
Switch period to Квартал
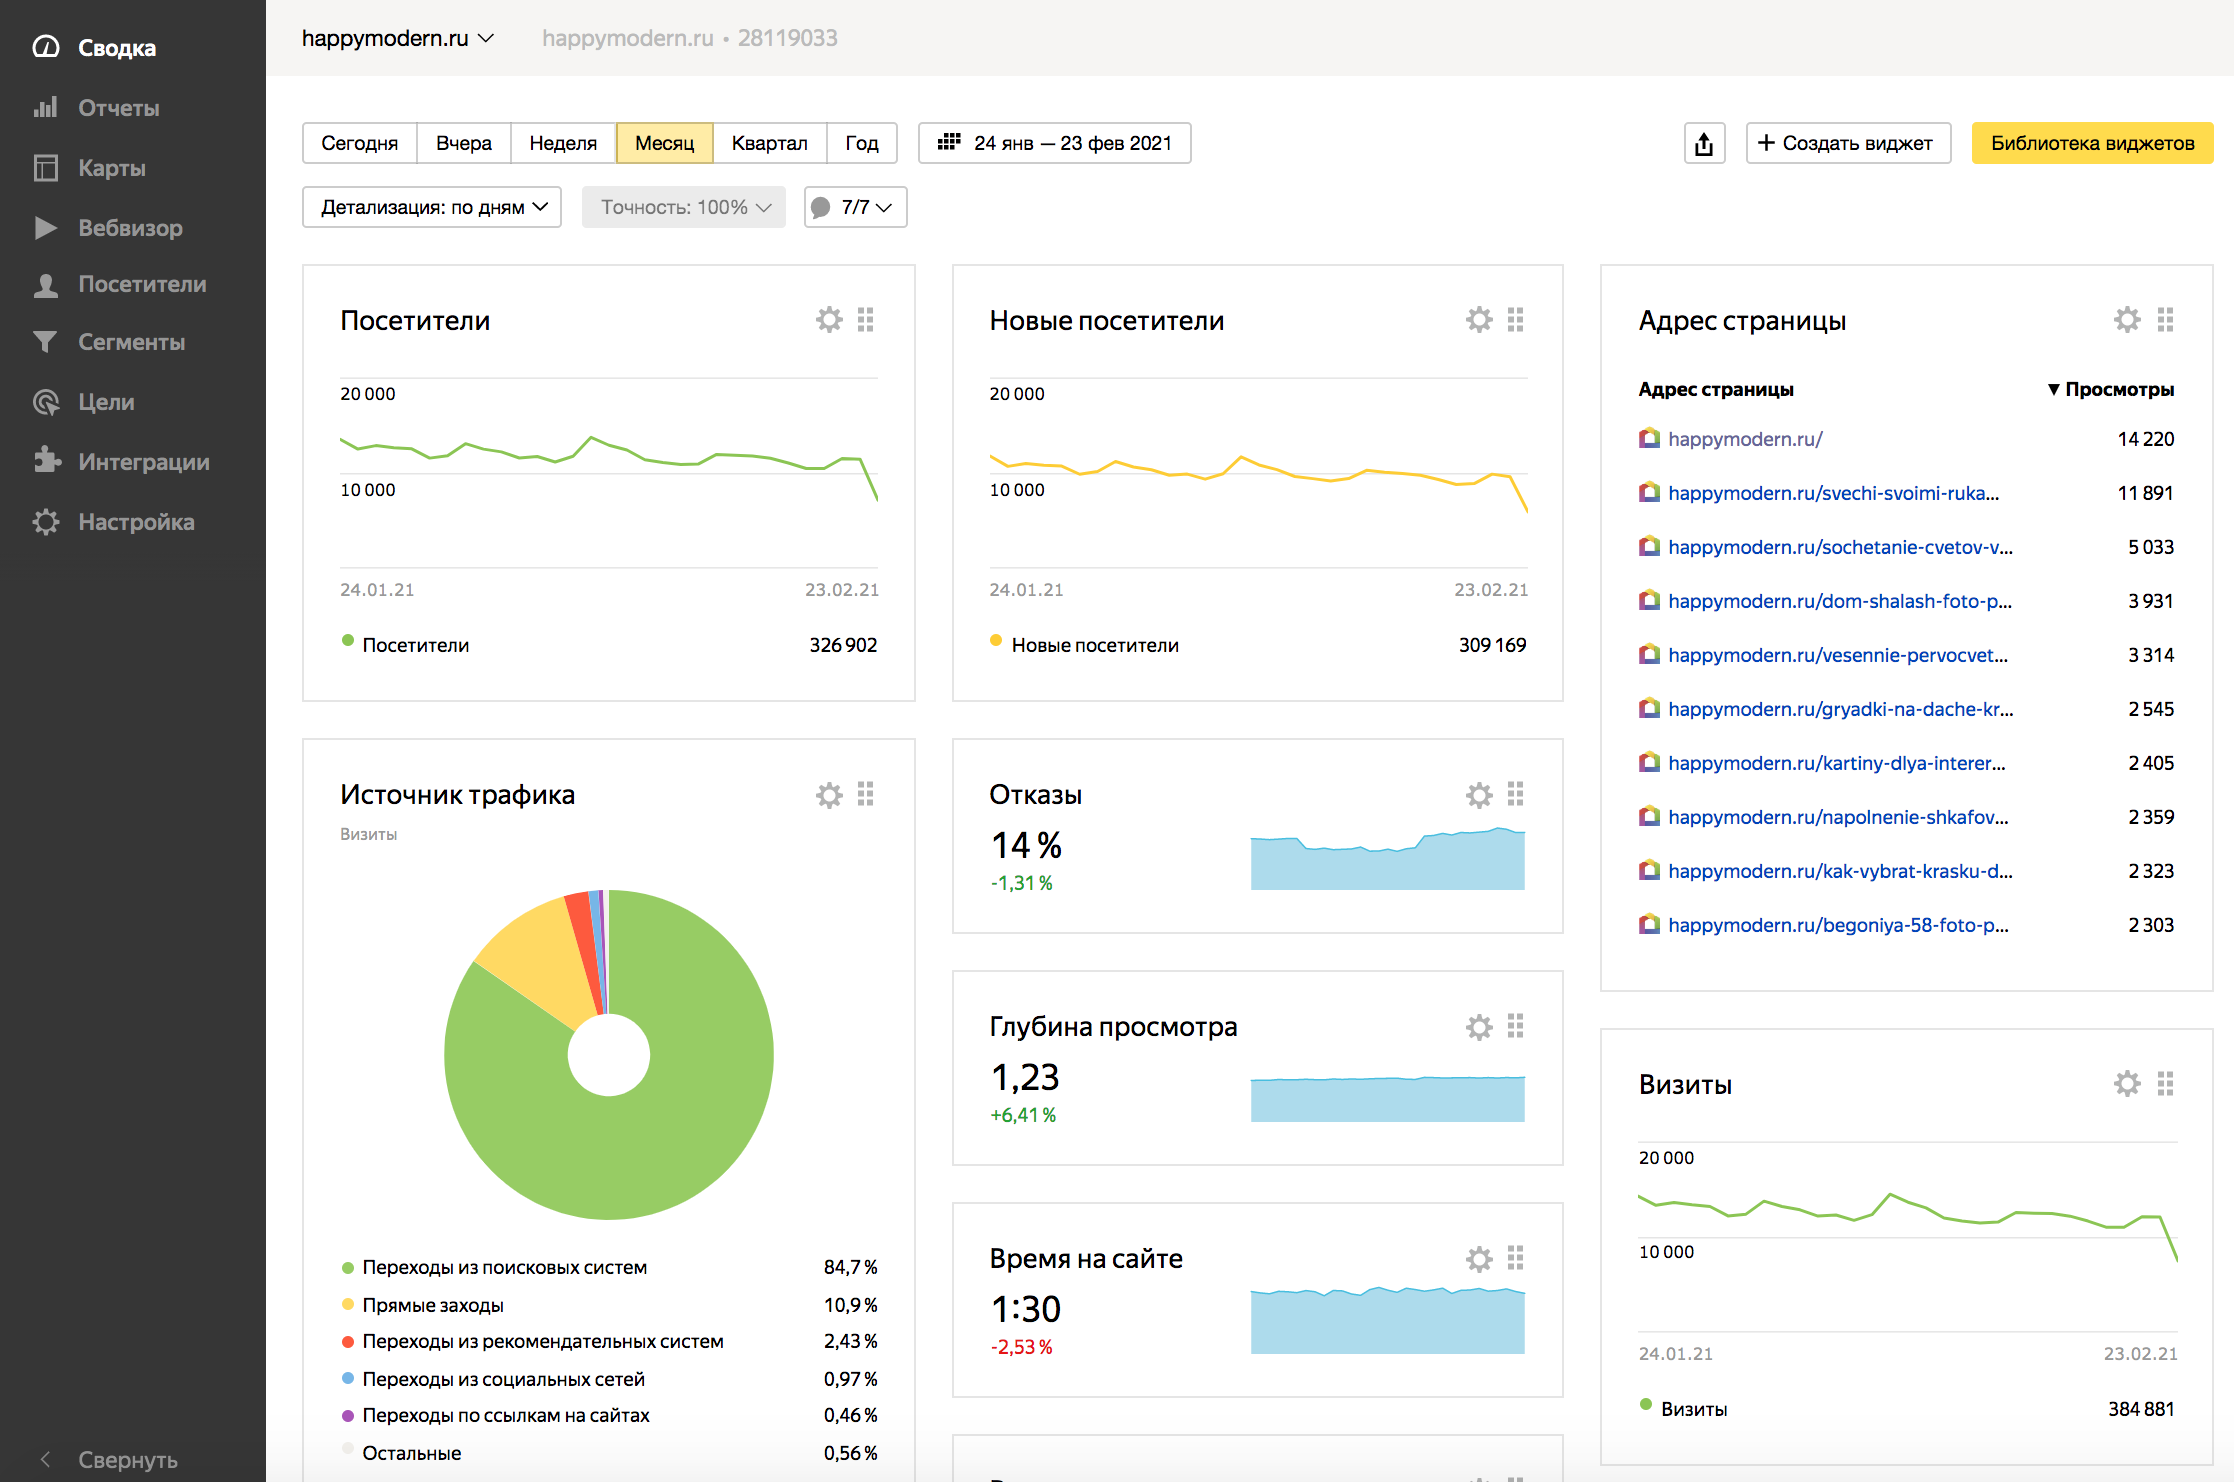tap(769, 144)
